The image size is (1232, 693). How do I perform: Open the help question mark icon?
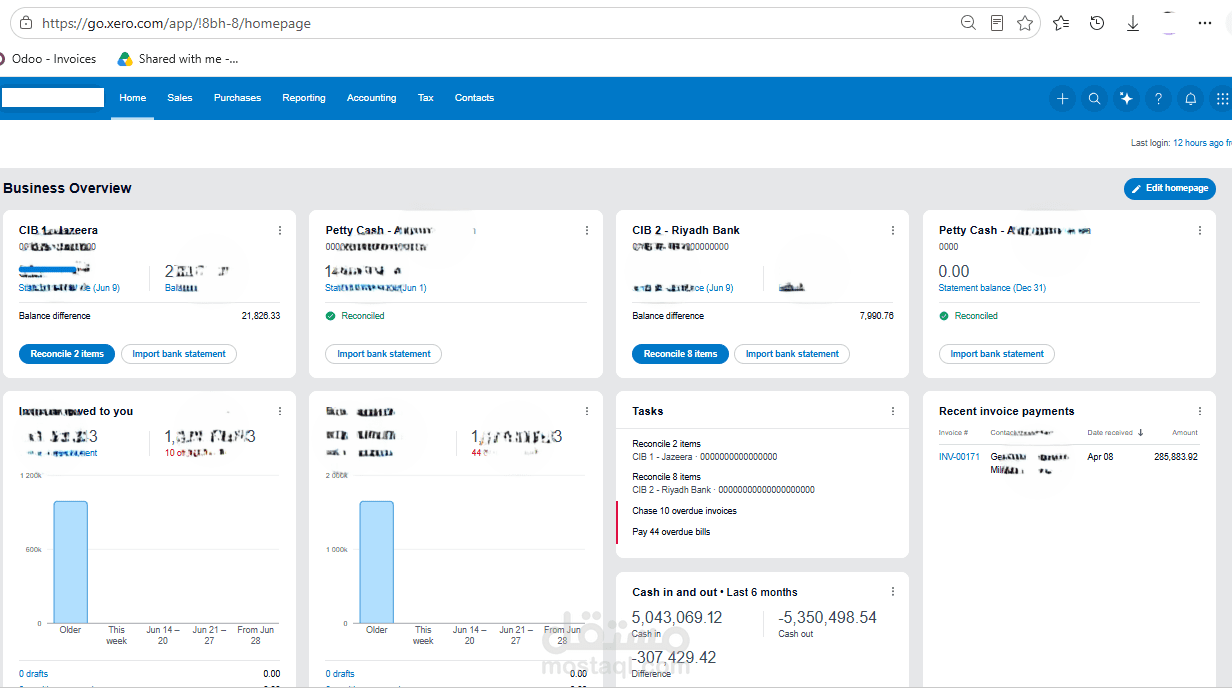1158,98
